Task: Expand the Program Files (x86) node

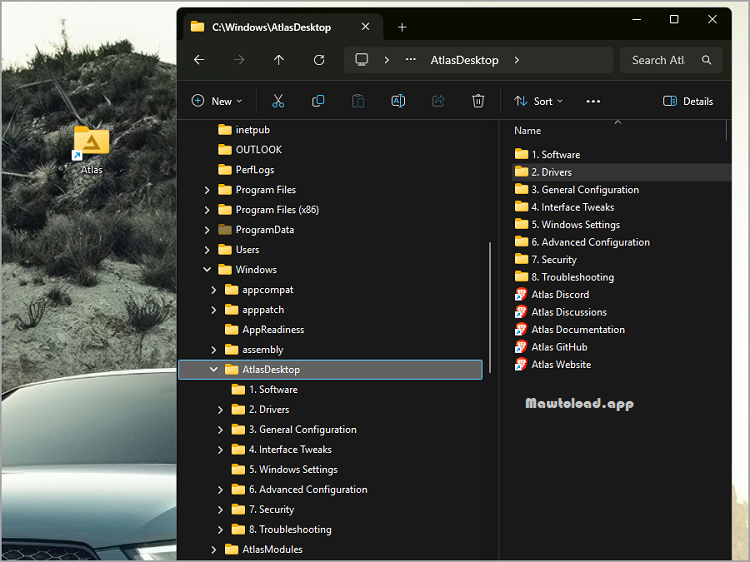Action: tap(207, 210)
